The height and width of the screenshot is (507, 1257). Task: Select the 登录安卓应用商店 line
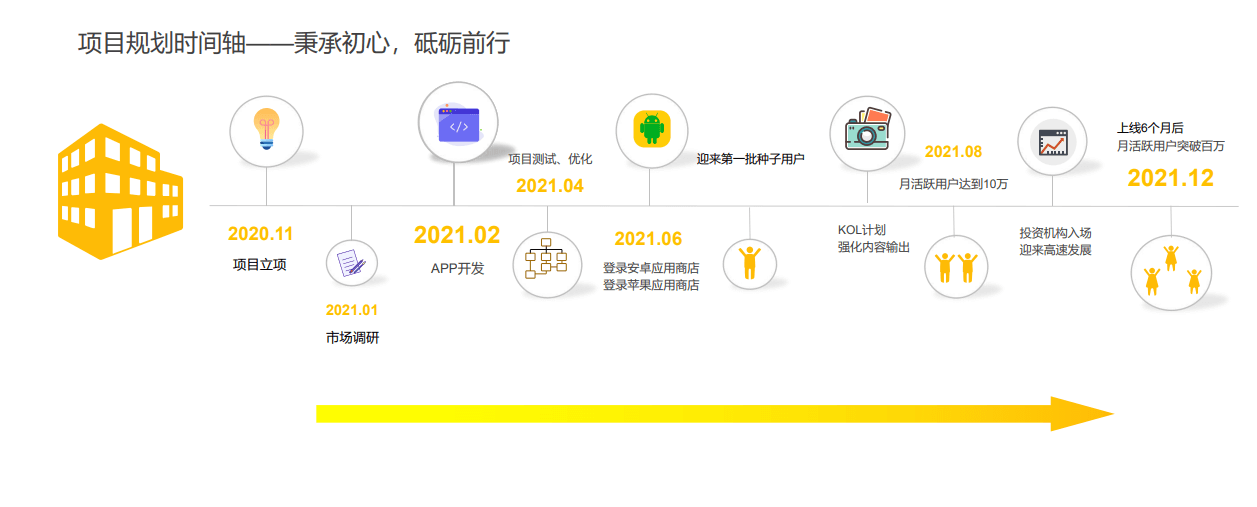[x=651, y=268]
